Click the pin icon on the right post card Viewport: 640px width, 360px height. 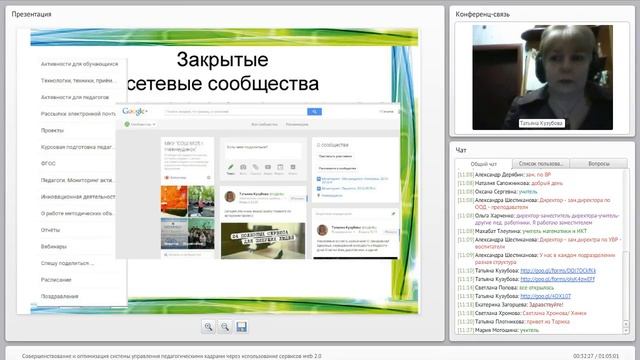pyautogui.click(x=393, y=213)
